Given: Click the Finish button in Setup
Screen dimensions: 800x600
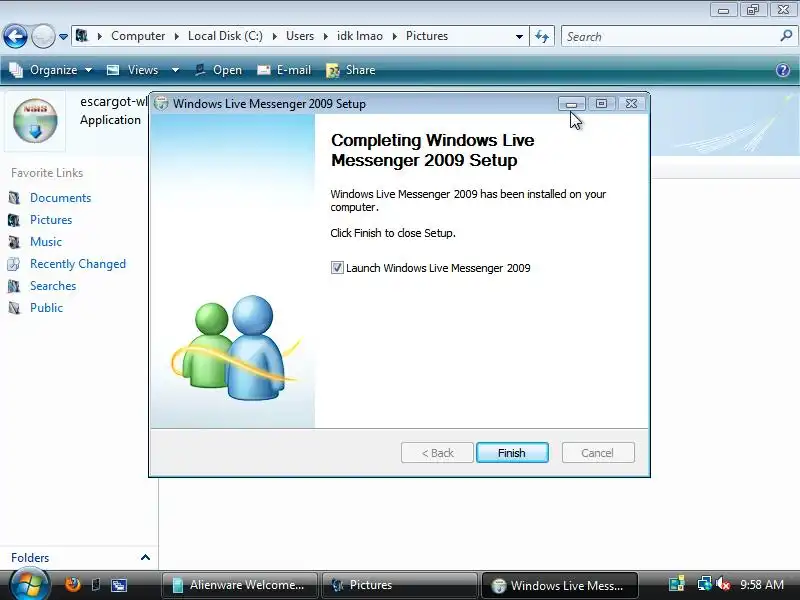Looking at the screenshot, I should (x=512, y=453).
